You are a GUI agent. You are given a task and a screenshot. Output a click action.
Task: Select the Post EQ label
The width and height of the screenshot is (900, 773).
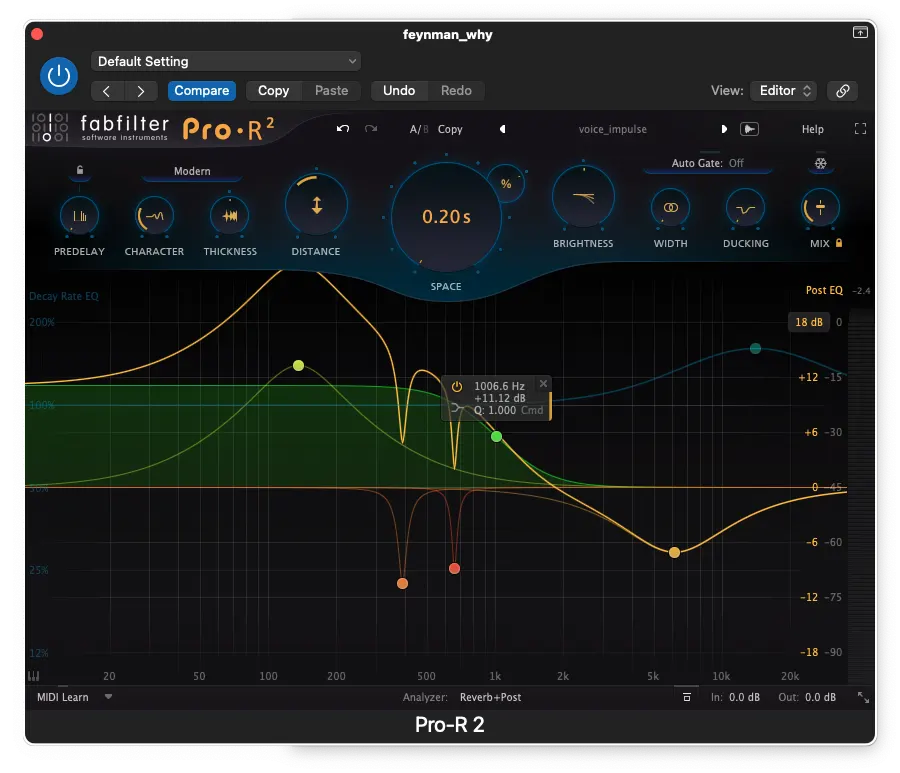point(824,290)
